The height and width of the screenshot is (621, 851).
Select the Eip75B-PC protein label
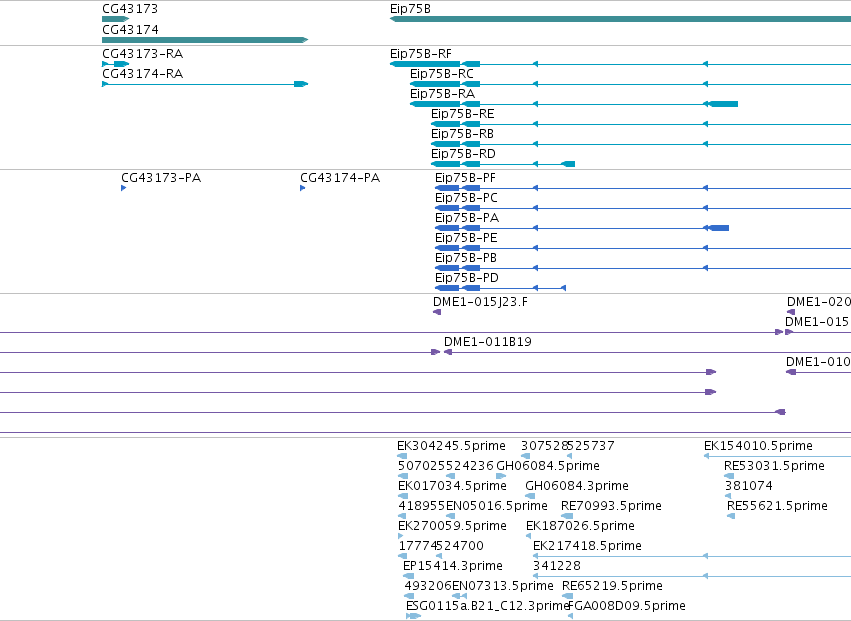[466, 198]
